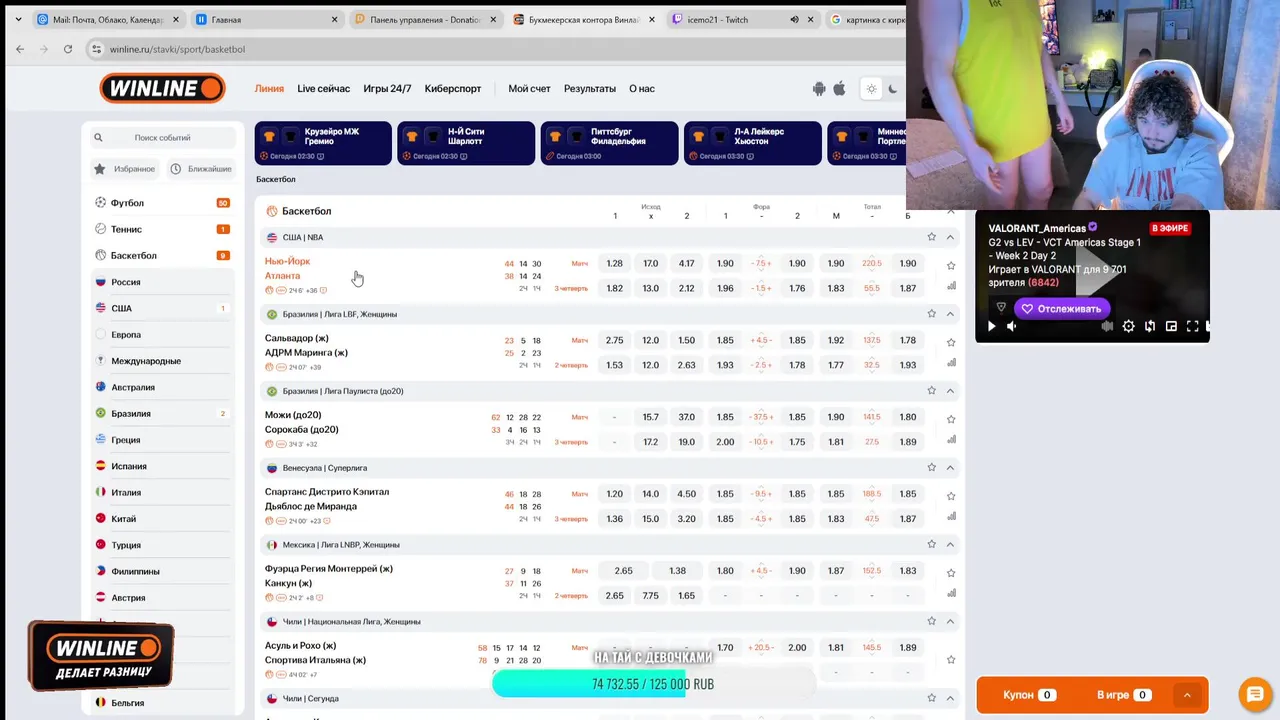Viewport: 1280px width, 720px height.
Task: Click the Италия flag icon
Action: [101, 492]
